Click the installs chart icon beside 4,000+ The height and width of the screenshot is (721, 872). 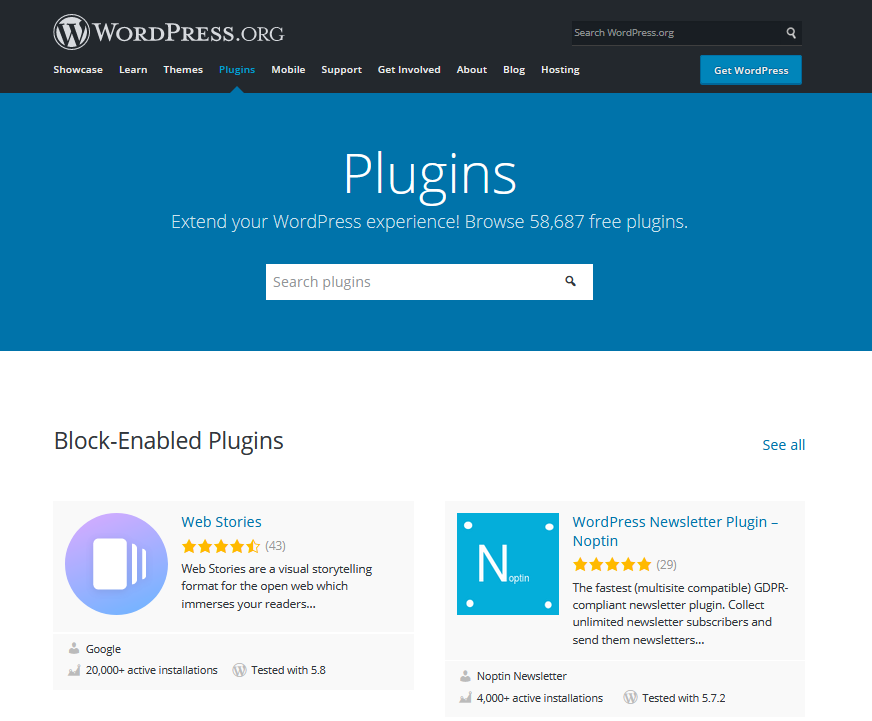pyautogui.click(x=465, y=698)
